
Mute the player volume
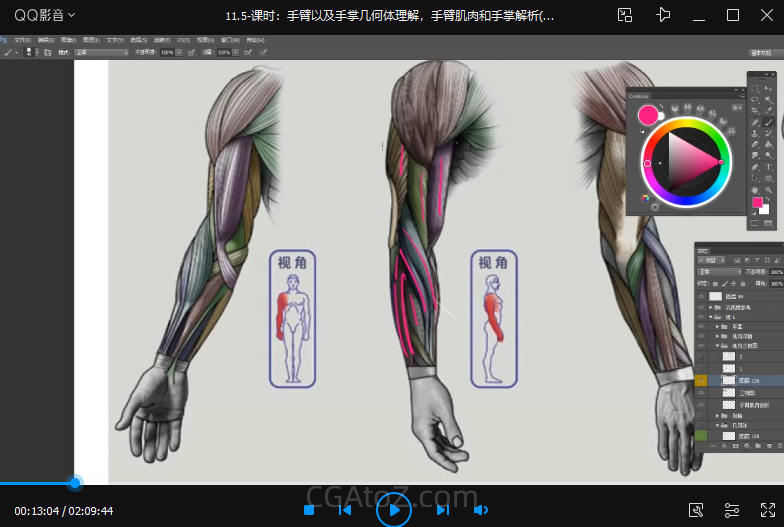[x=480, y=510]
